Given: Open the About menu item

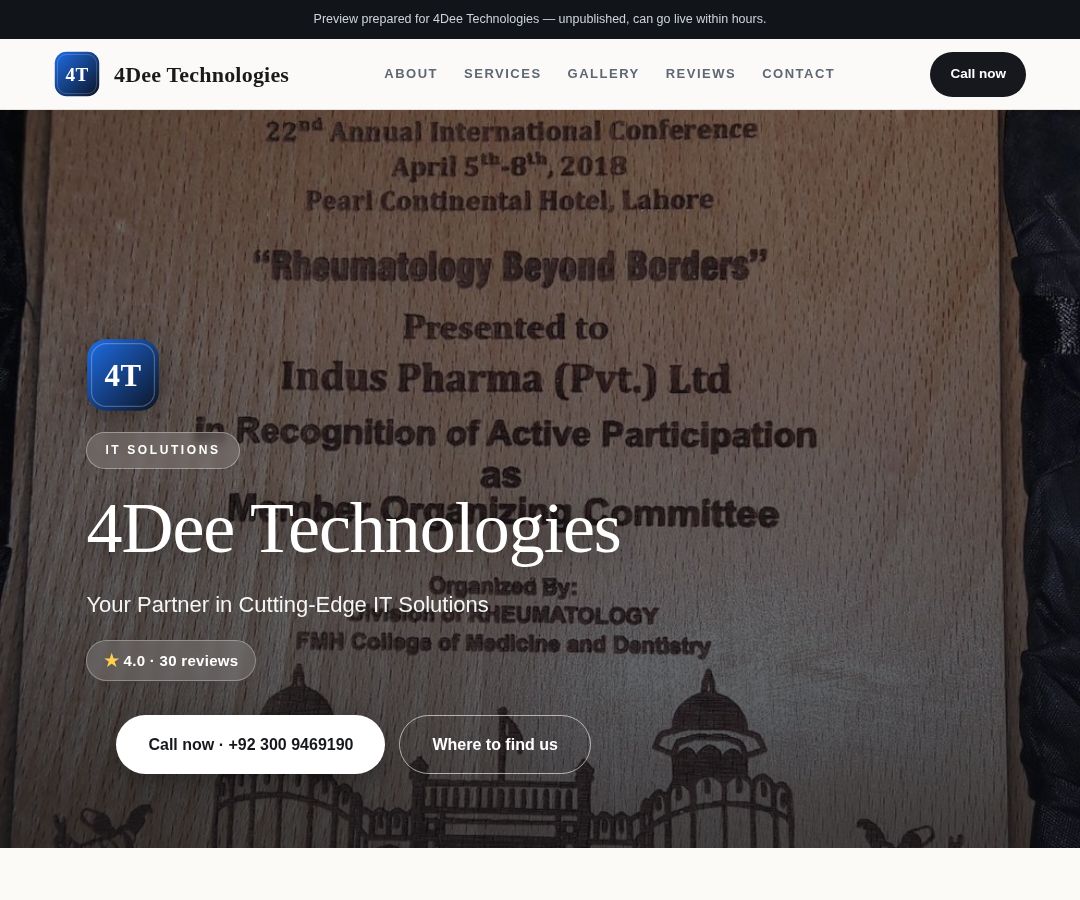Looking at the screenshot, I should click(x=411, y=74).
